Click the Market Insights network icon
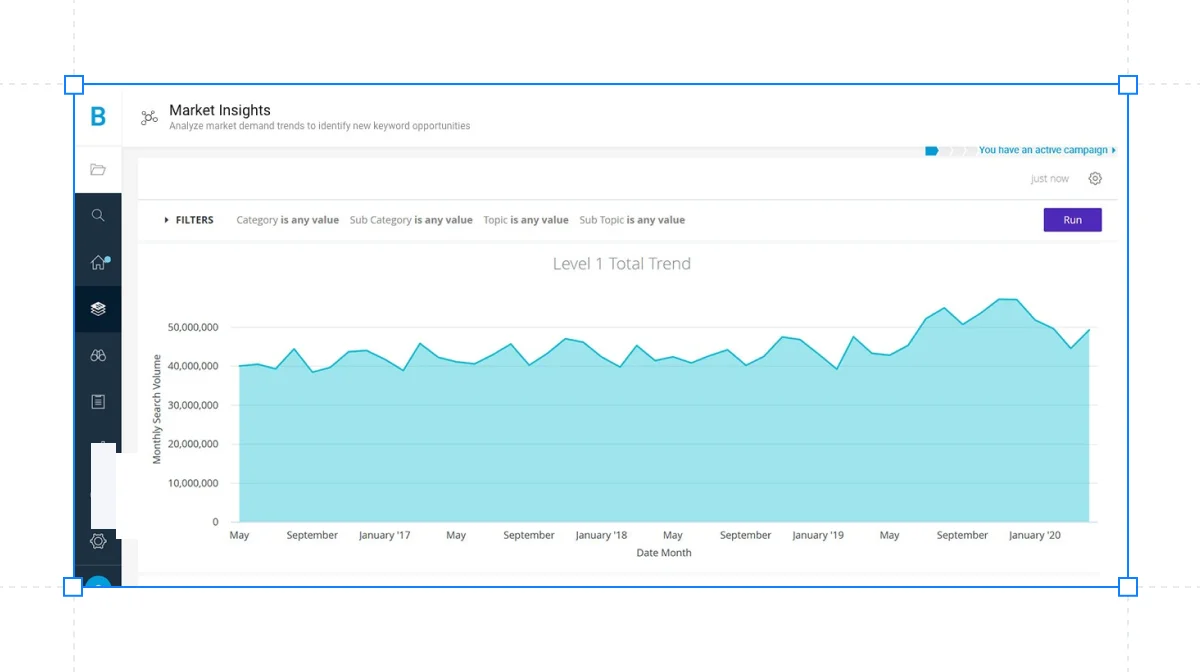Screen dimensions: 1200x672 [x=149, y=118]
